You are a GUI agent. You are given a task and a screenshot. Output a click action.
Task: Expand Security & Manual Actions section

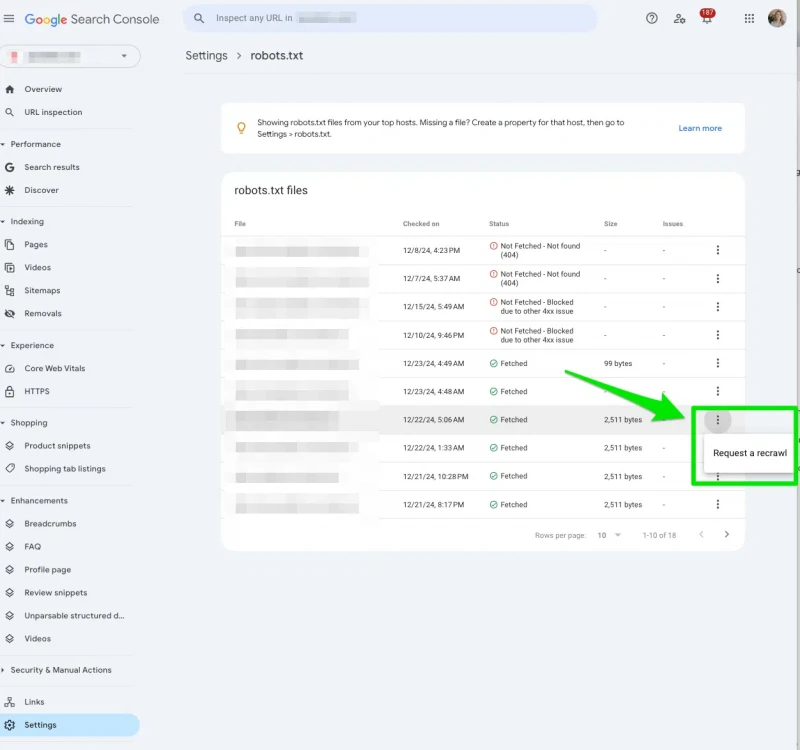point(3,670)
